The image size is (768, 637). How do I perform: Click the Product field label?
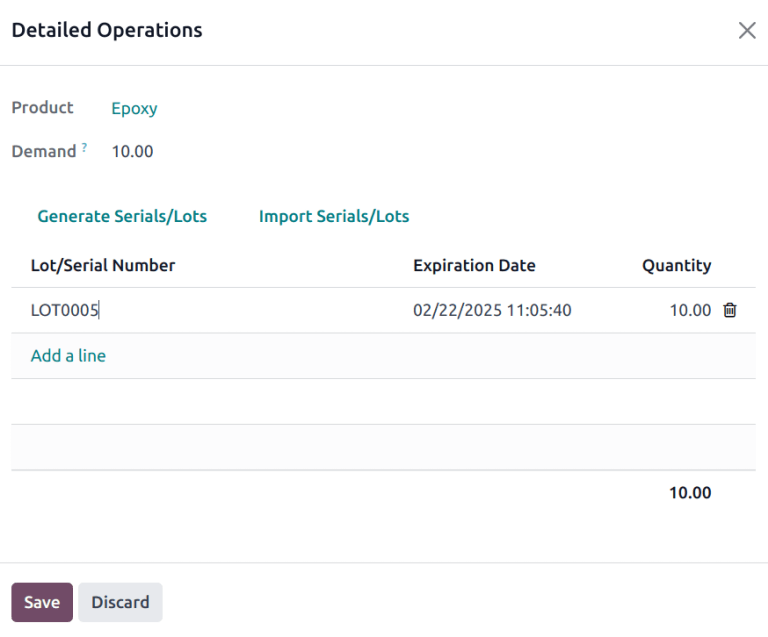[42, 107]
